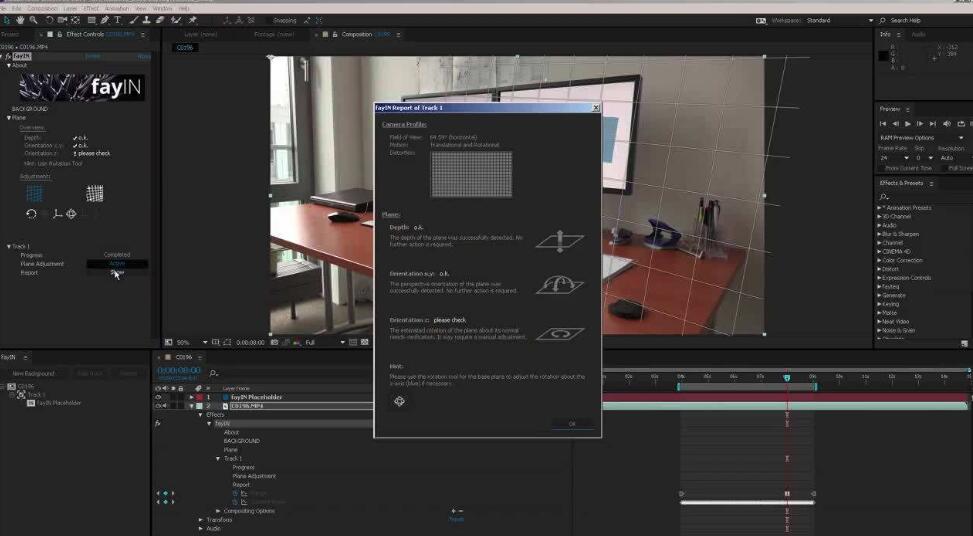The height and width of the screenshot is (536, 973).
Task: Open the Layer menu
Action: pyautogui.click(x=70, y=9)
